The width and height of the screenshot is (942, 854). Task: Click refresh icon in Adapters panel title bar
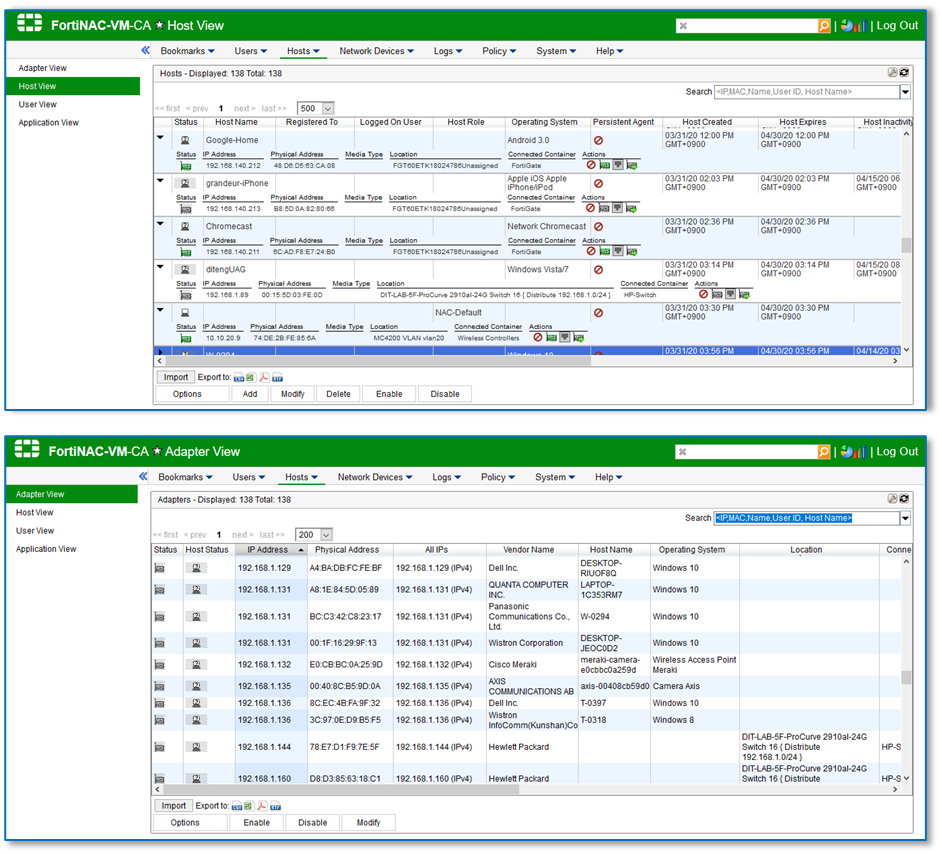coord(904,498)
